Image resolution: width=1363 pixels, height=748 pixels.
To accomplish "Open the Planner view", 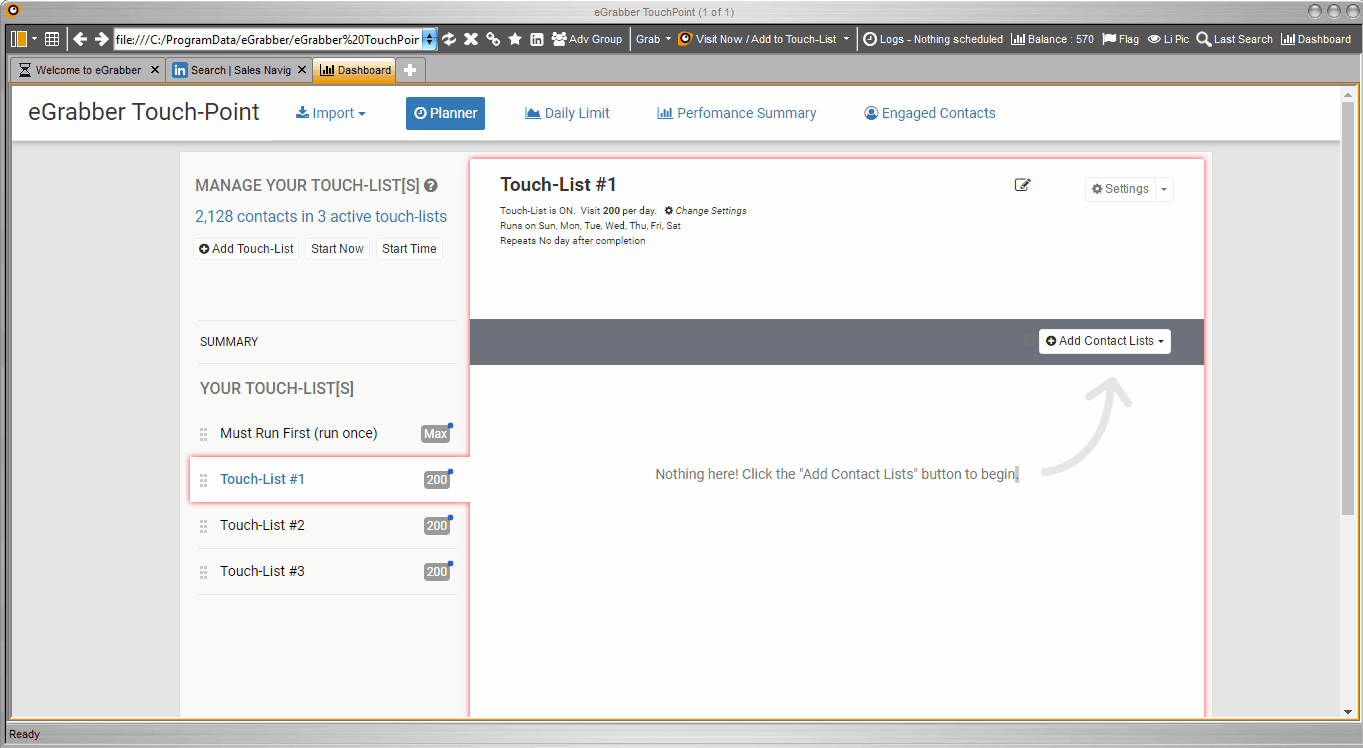I will click(445, 113).
